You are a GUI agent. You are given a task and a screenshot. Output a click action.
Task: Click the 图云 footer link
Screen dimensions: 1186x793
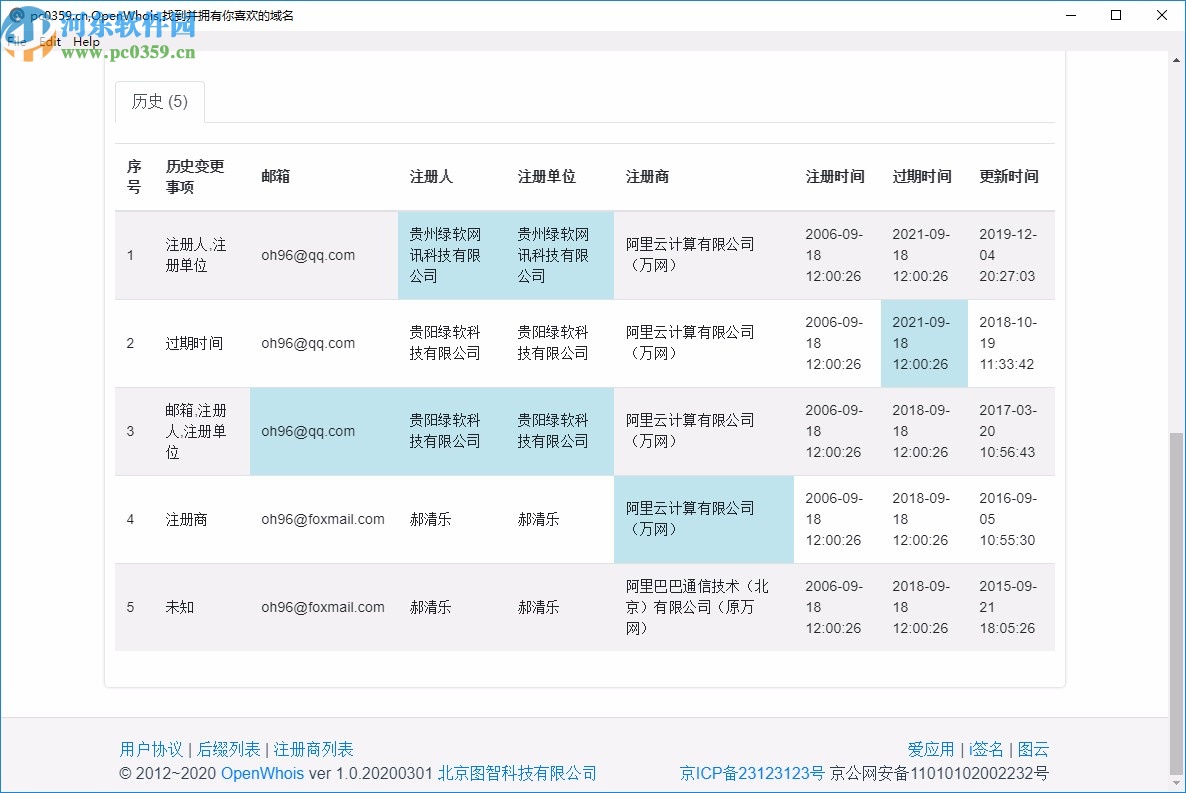[x=1033, y=748]
